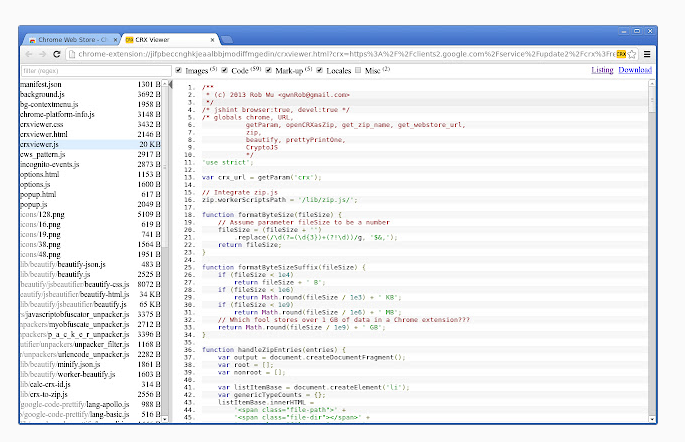Screen dimensions: 685x442
Task: Open minify-json.js file
Action: tap(90, 365)
